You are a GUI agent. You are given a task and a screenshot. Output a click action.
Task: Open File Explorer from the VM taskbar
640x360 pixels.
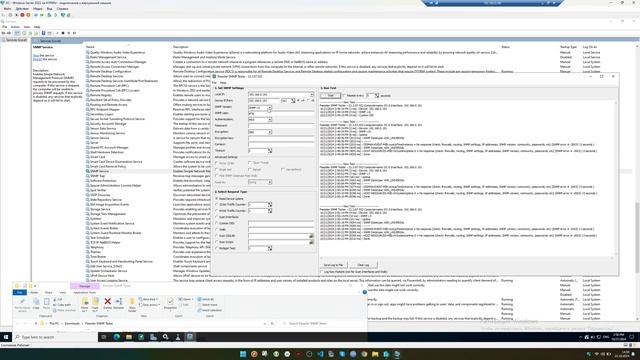(x=129, y=337)
